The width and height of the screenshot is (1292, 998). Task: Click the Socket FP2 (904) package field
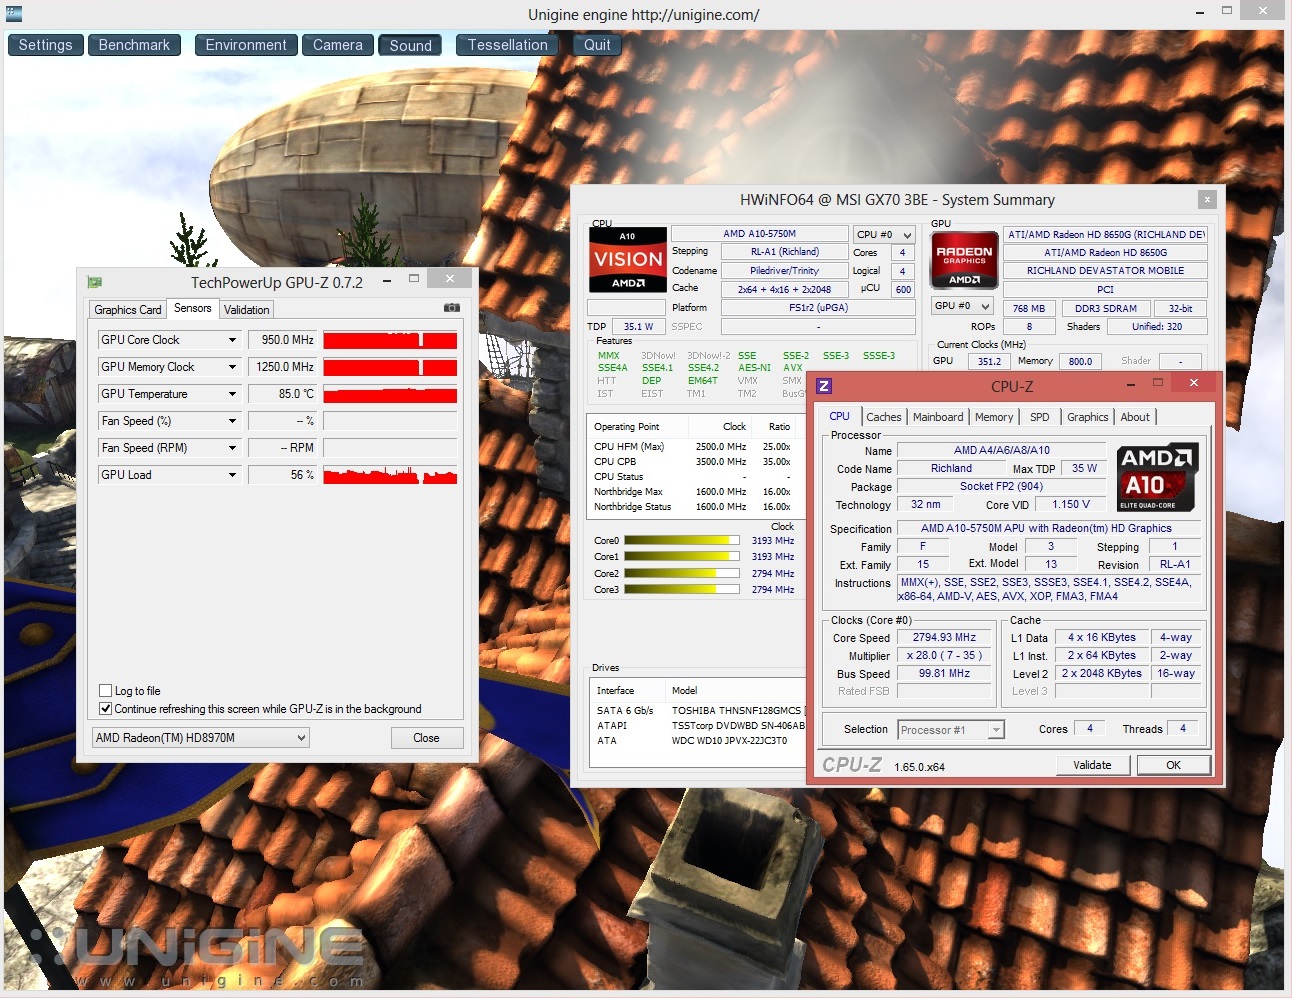point(1001,486)
